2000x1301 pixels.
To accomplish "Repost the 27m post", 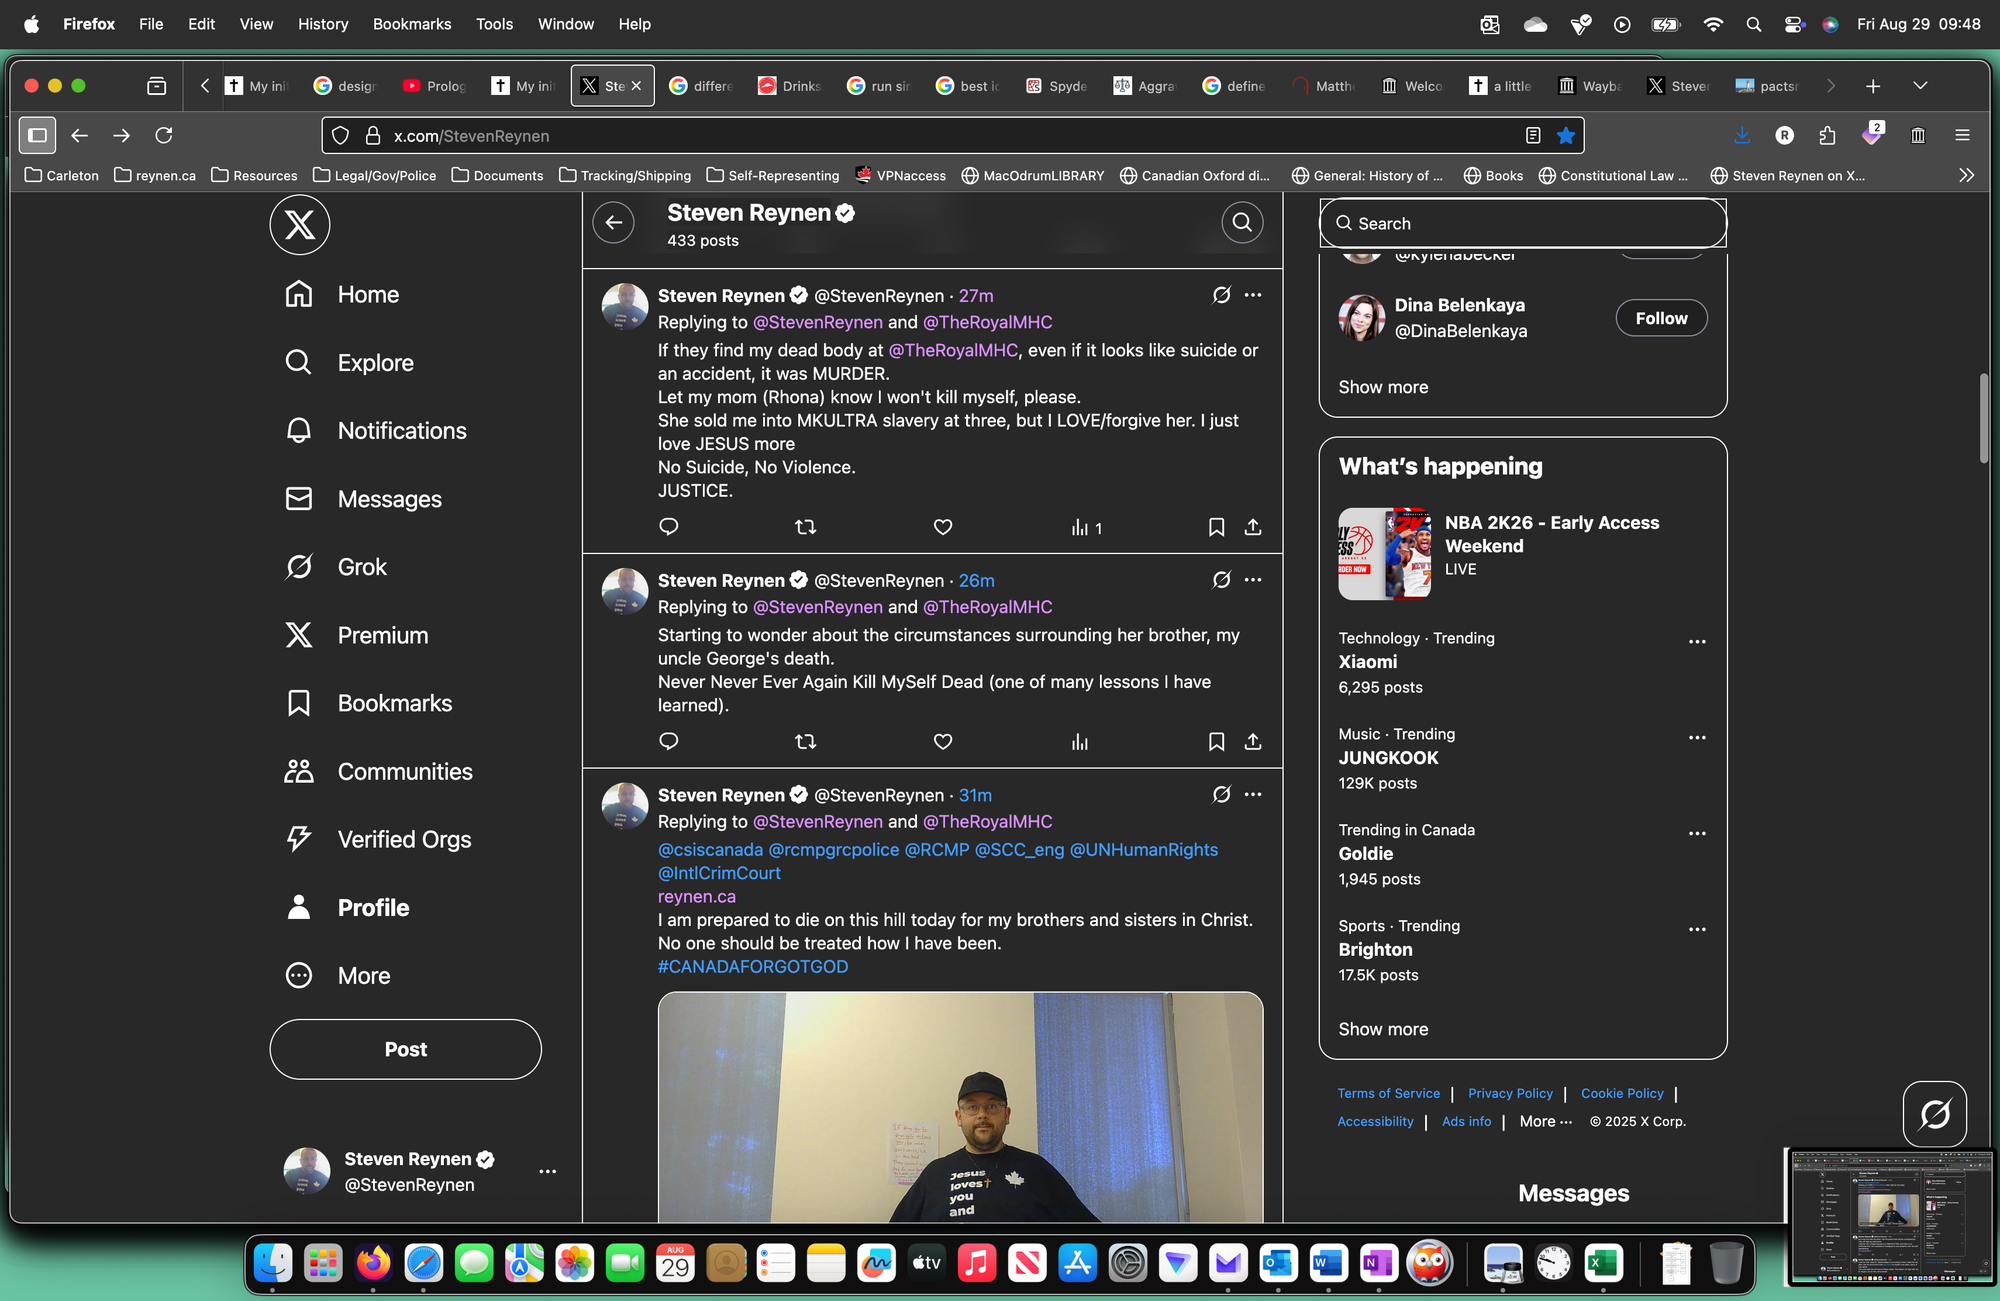I will pyautogui.click(x=805, y=527).
